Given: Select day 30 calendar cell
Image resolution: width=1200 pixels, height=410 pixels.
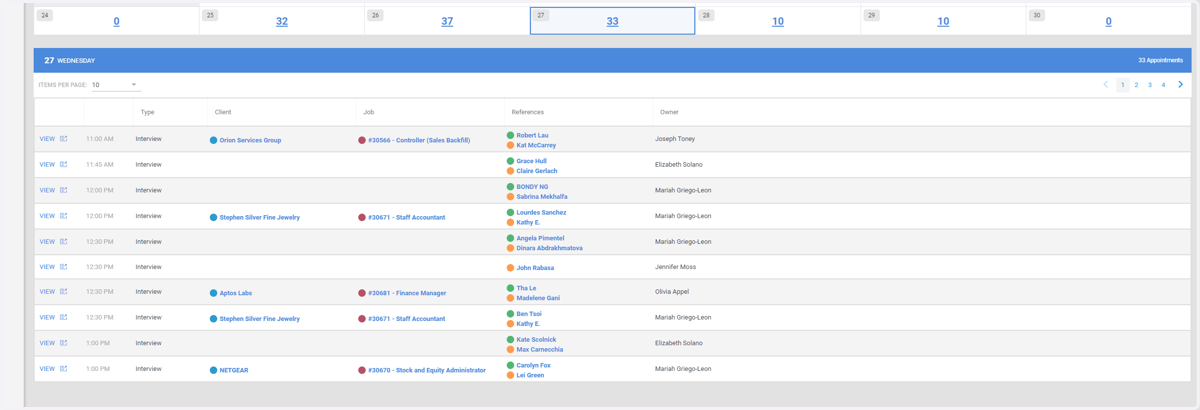Looking at the screenshot, I should [1108, 21].
